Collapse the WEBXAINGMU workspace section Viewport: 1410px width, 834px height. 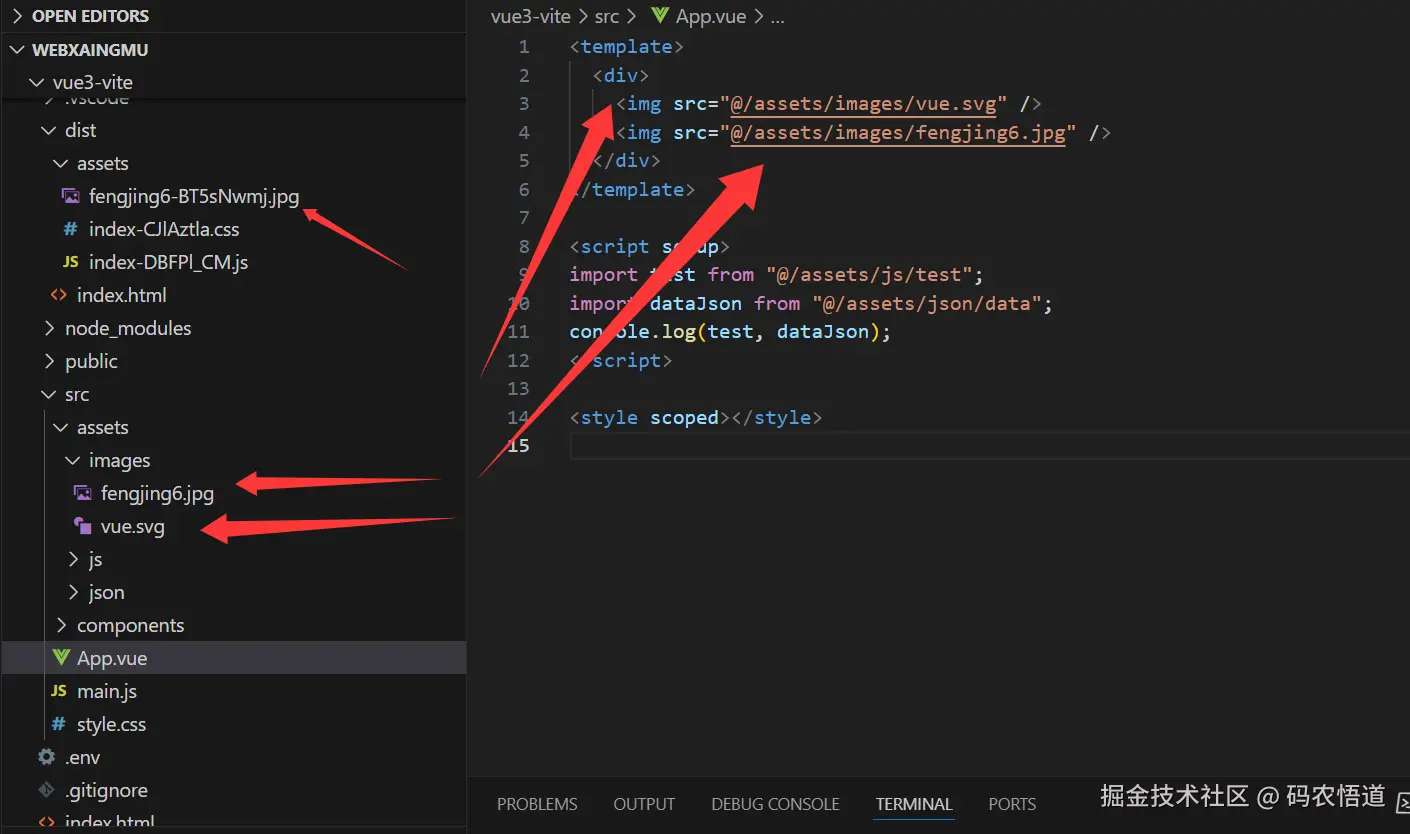tap(17, 50)
